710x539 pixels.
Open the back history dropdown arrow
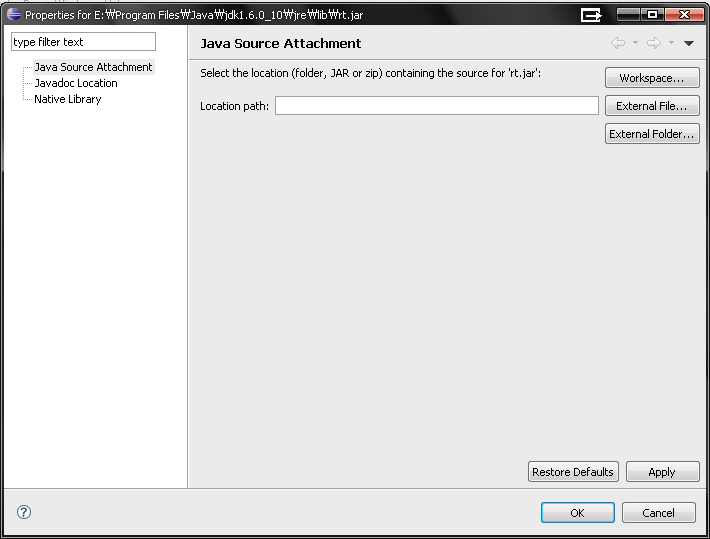(x=635, y=43)
